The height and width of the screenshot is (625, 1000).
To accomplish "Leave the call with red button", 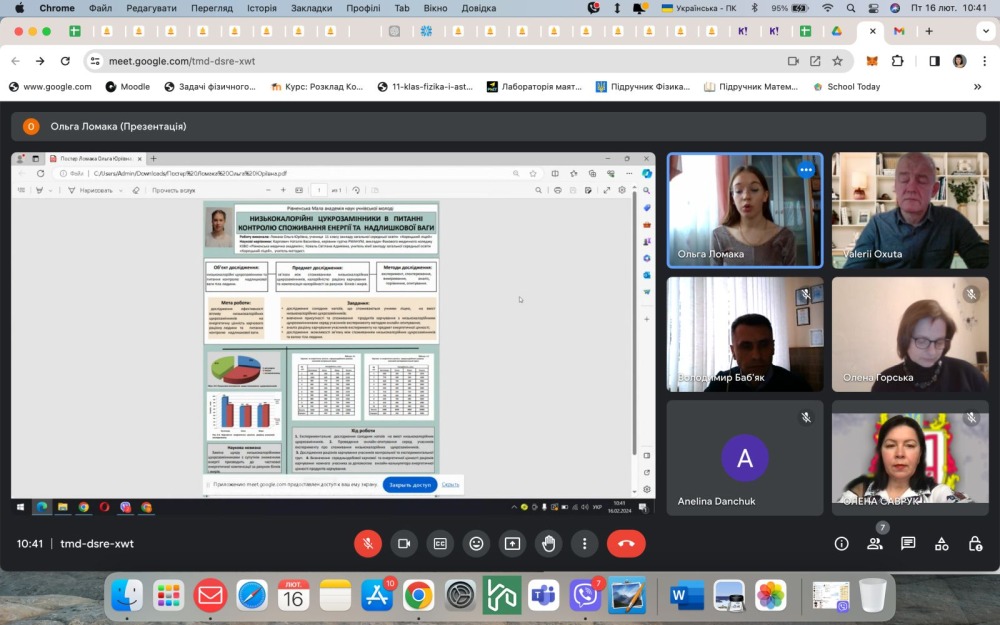I will 626,543.
